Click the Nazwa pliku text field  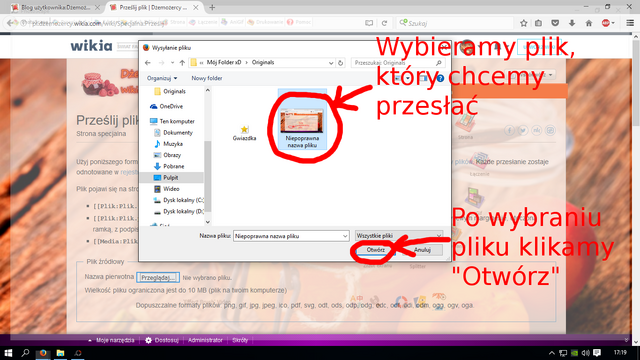(287, 236)
